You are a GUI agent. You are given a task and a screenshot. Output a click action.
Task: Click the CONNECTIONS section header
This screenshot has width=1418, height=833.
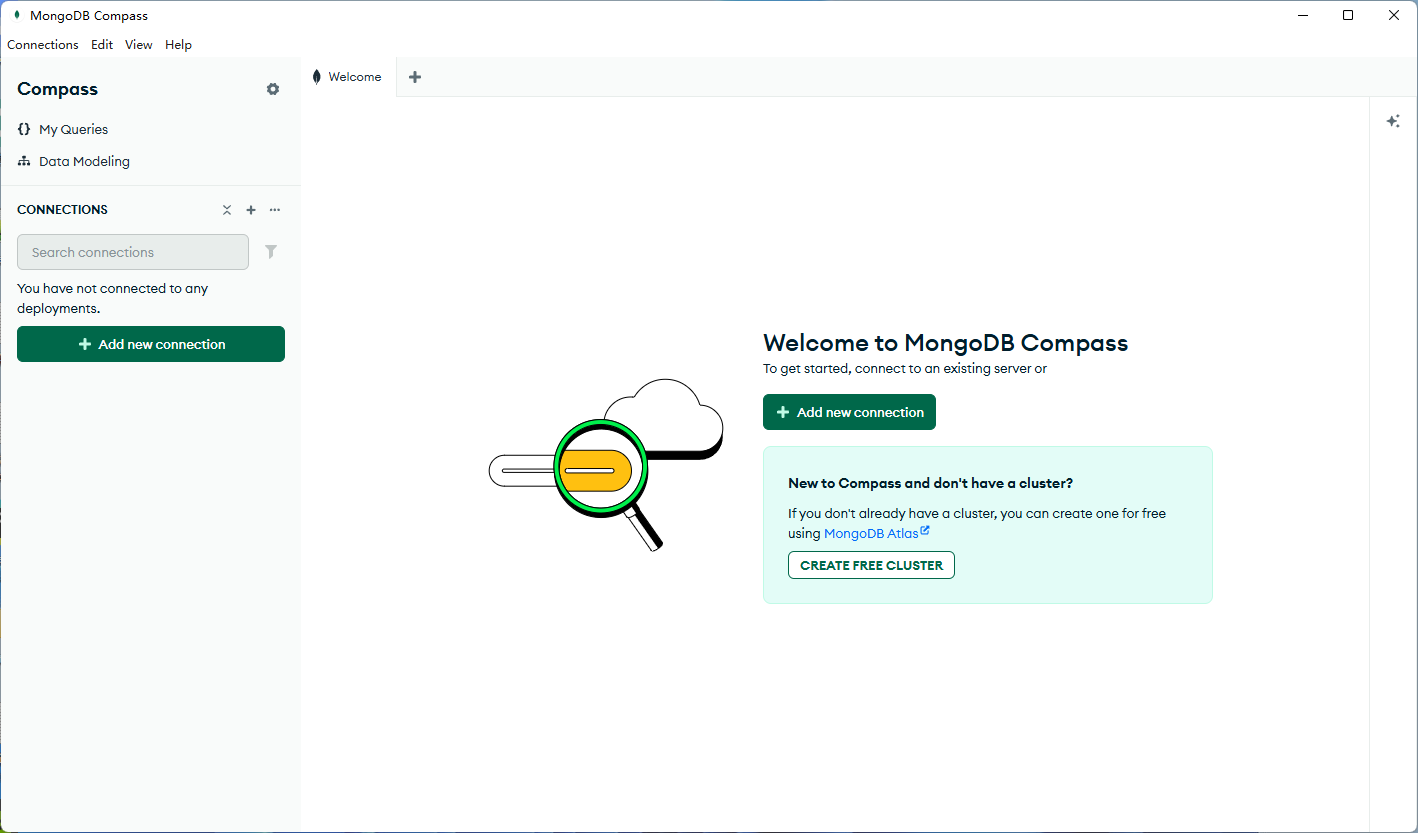coord(62,210)
